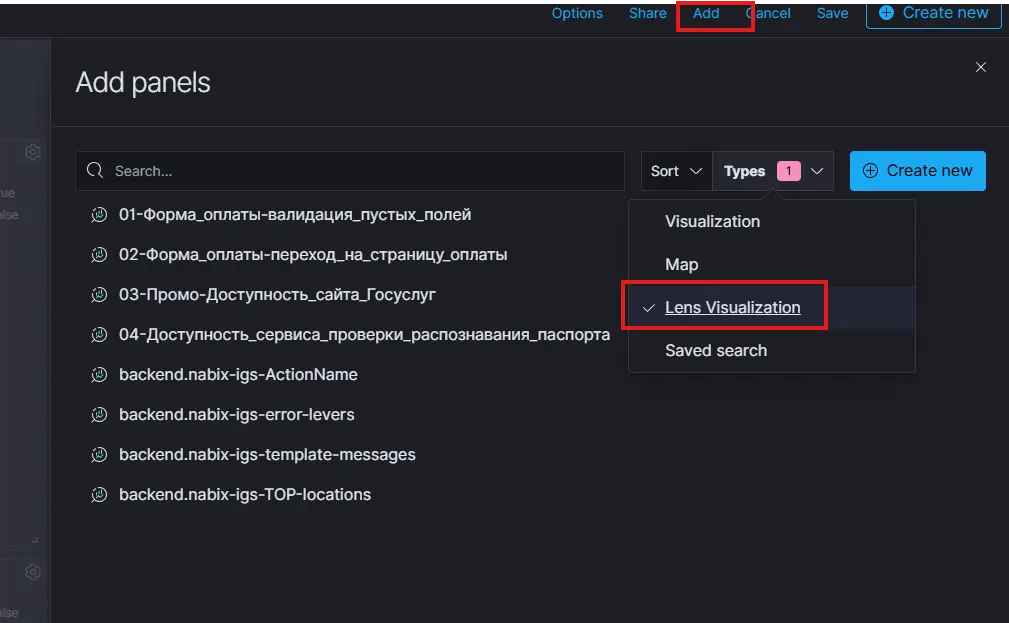Enable the Visualization type filter
Viewport: 1009px width, 623px height.
click(712, 222)
